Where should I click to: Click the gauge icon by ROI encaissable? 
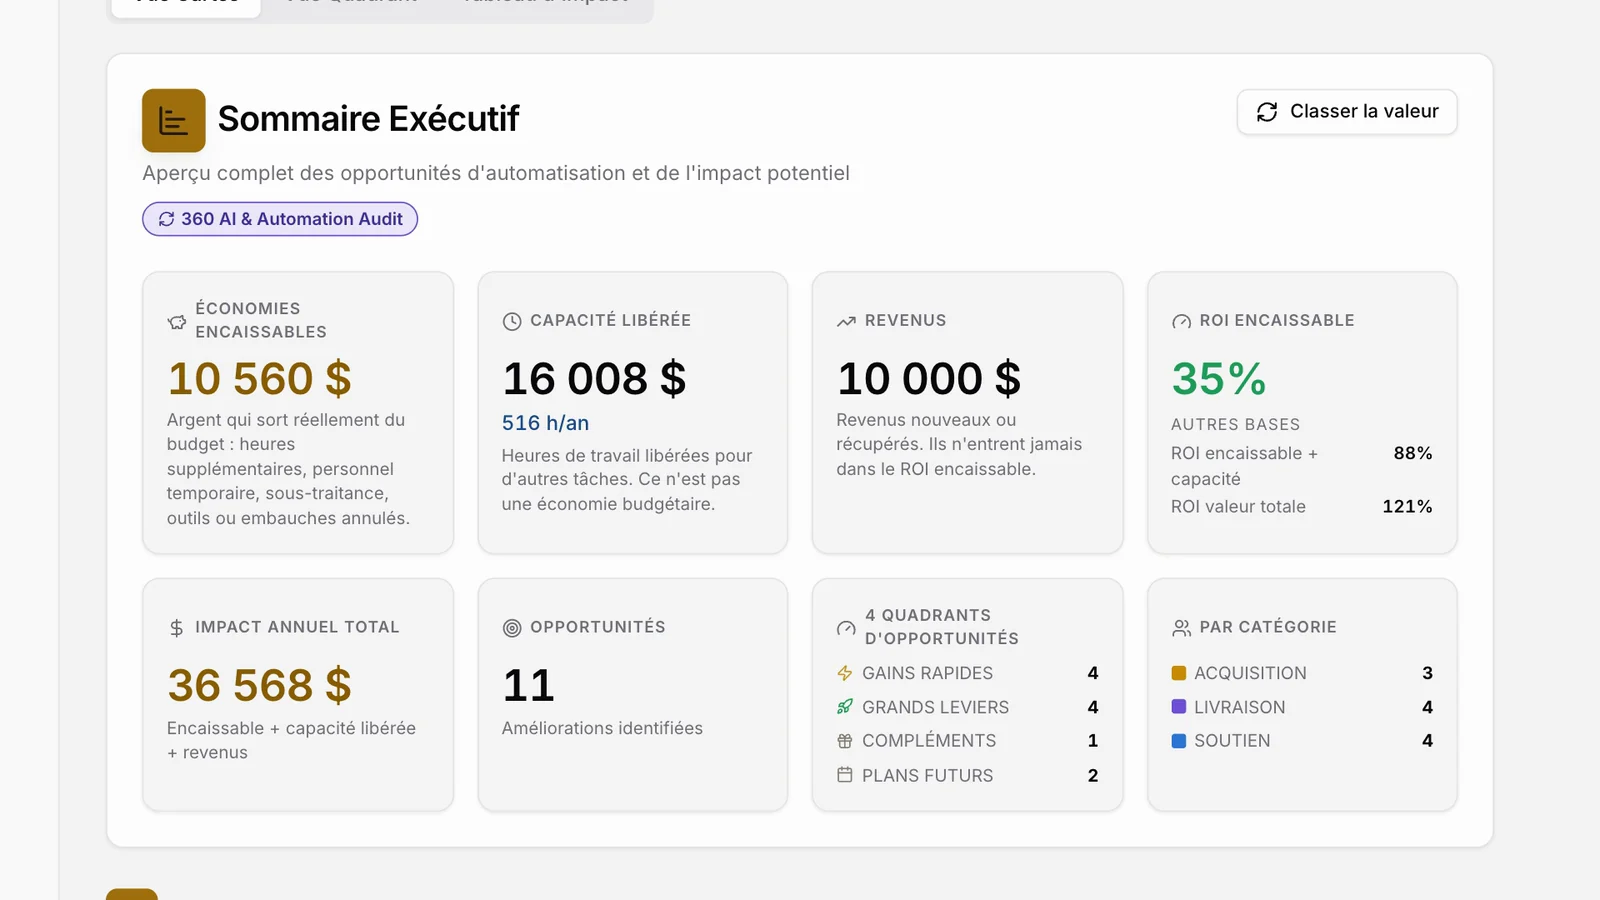(1181, 321)
